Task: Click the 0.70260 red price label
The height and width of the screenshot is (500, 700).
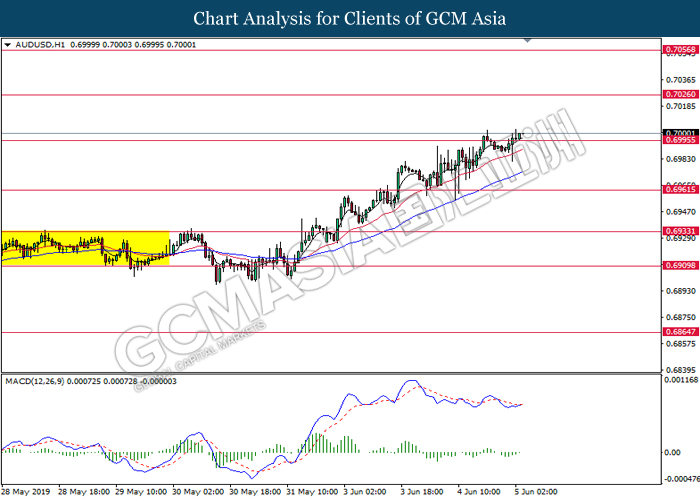Action: point(680,94)
